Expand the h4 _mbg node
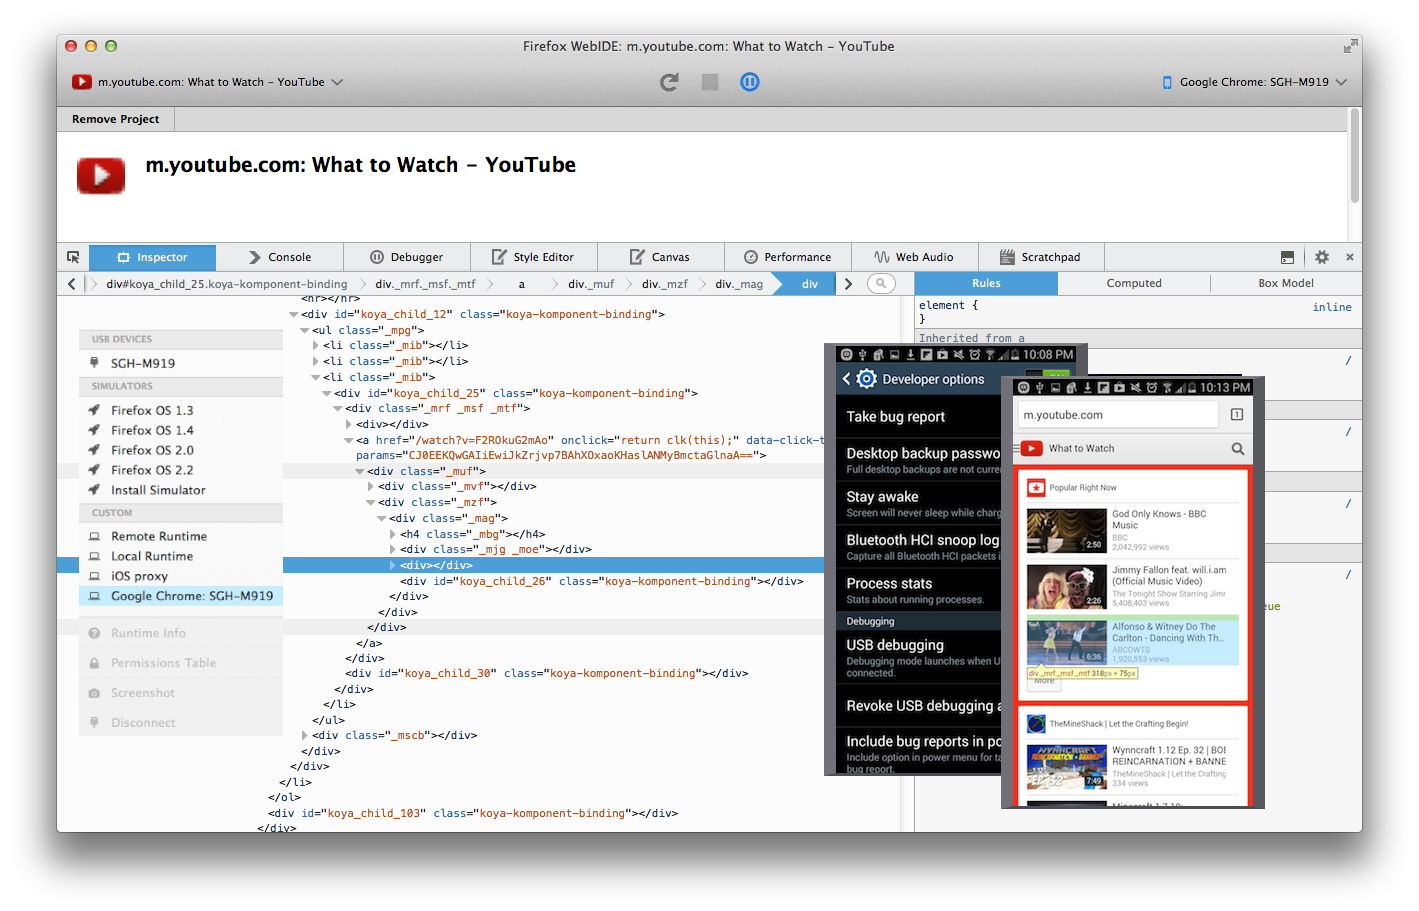This screenshot has width=1419, height=911. coord(392,534)
